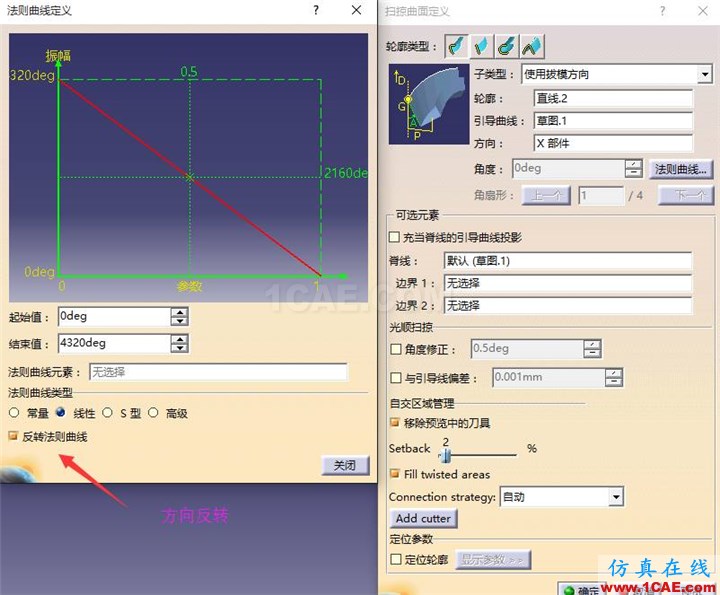Click the 0.5 parameter label on graph

pyautogui.click(x=189, y=72)
